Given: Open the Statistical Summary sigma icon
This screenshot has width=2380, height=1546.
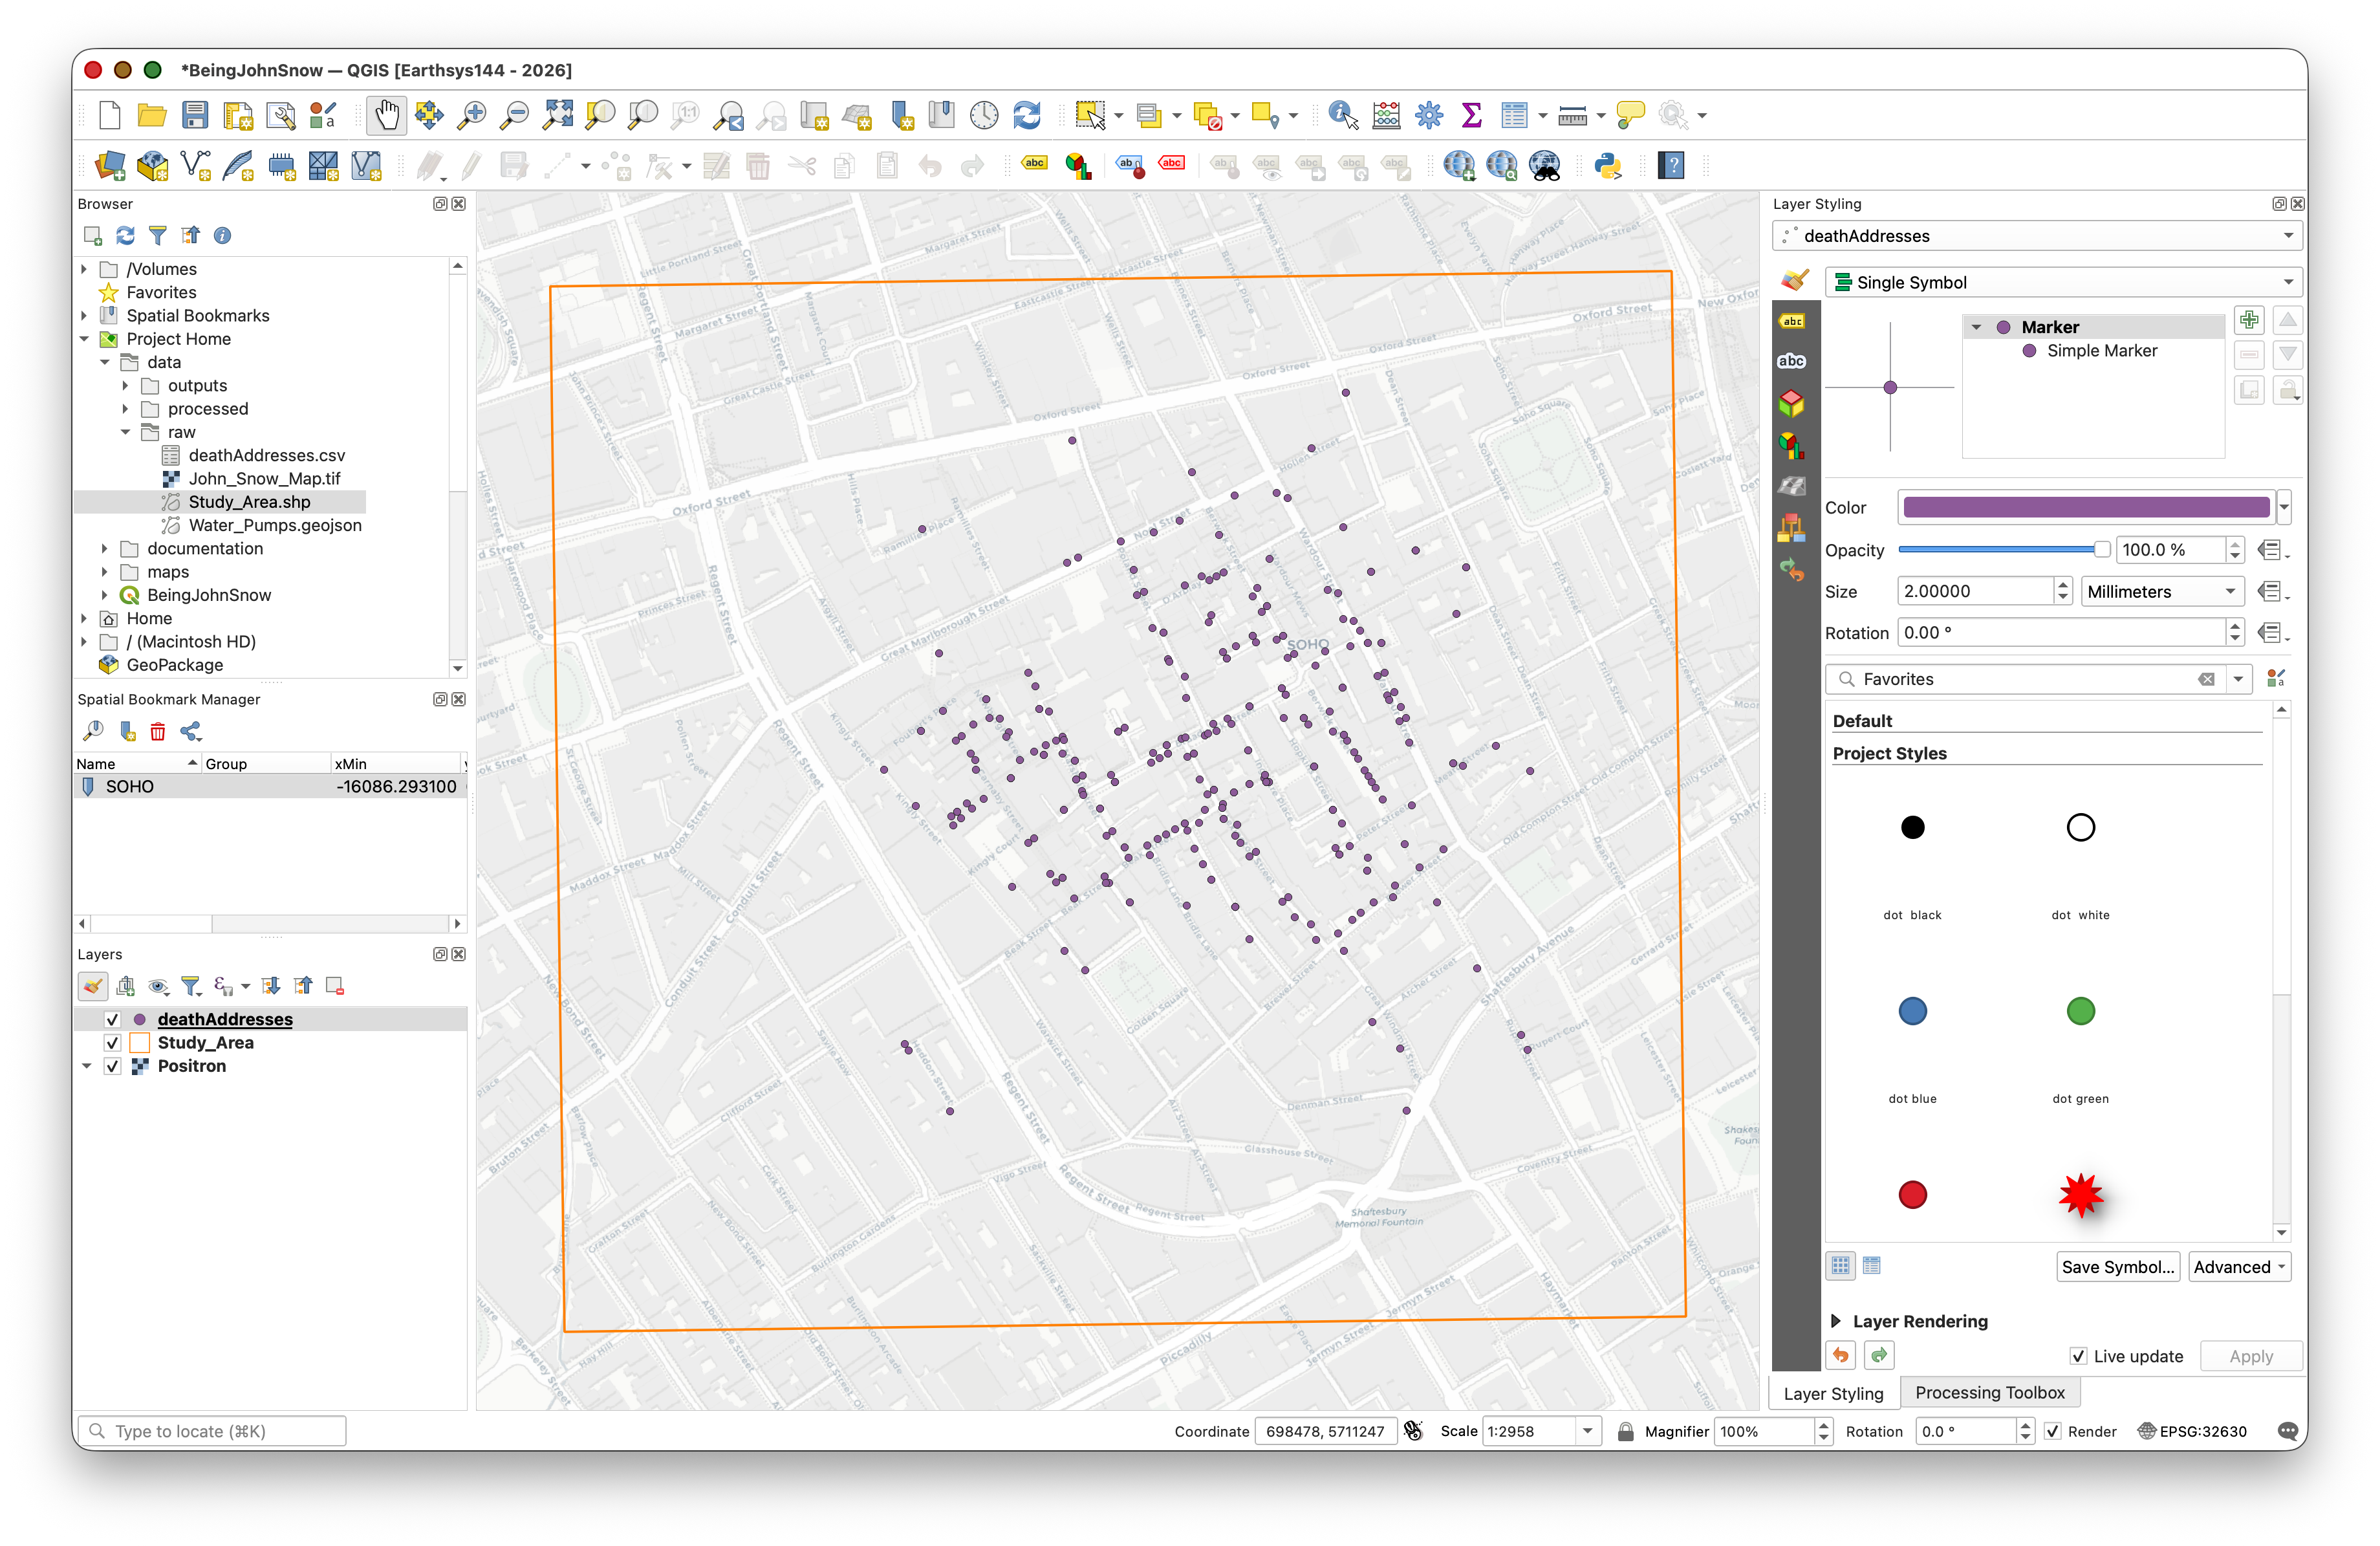Looking at the screenshot, I should tap(1471, 116).
